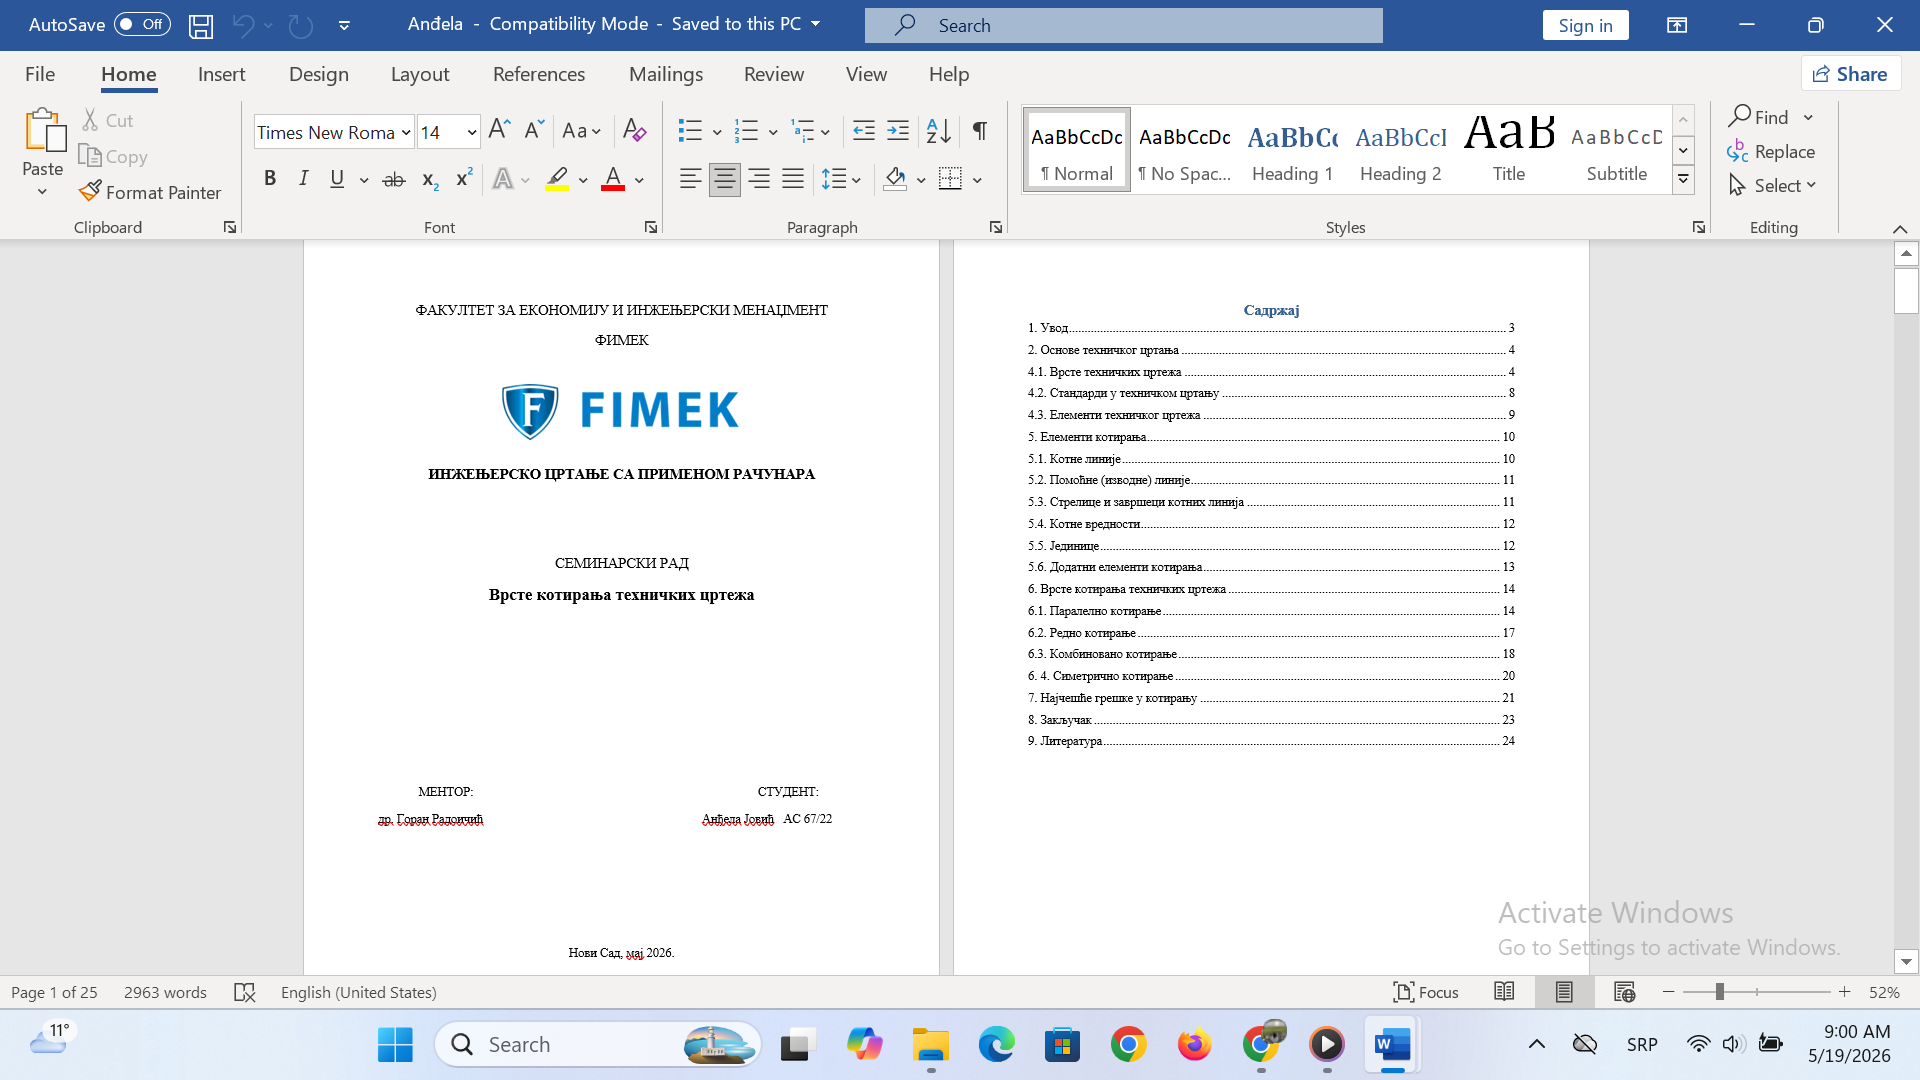Toggle Bold formatting
Image resolution: width=1920 pixels, height=1080 pixels.
click(x=270, y=179)
